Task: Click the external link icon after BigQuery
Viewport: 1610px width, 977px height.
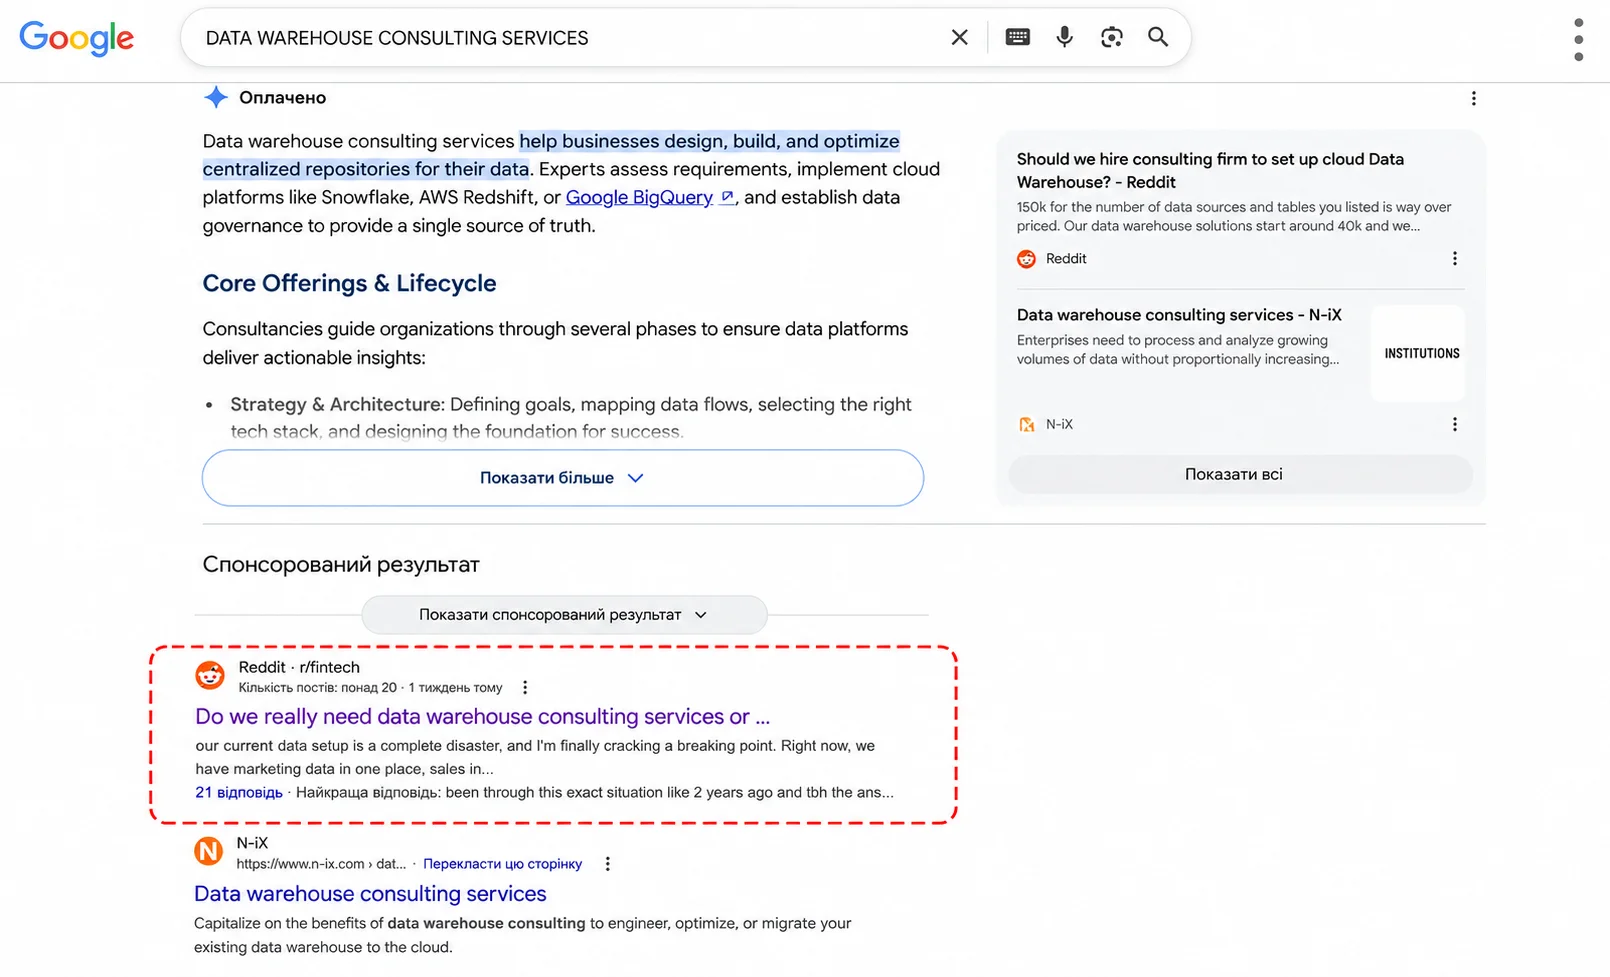Action: click(x=727, y=197)
